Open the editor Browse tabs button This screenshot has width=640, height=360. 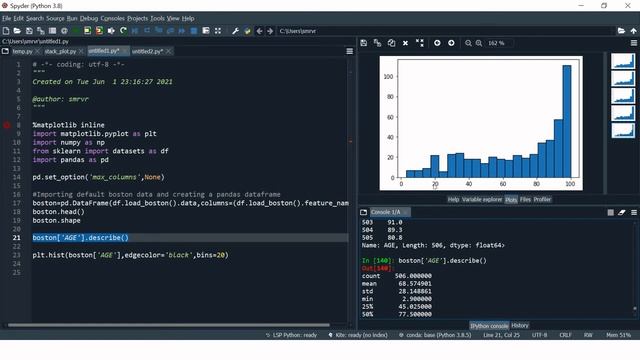tap(5, 51)
